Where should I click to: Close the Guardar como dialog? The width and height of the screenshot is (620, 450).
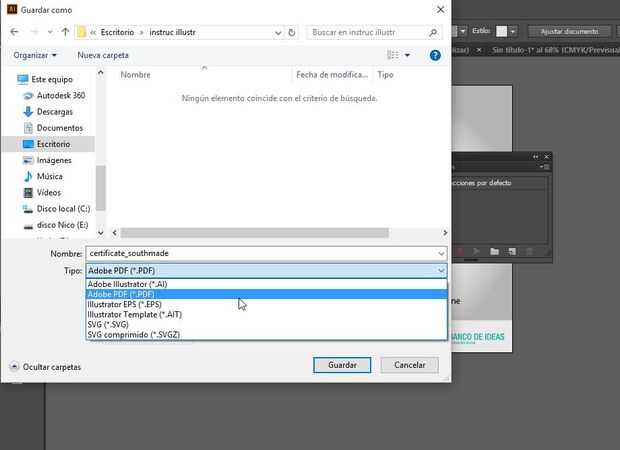tap(440, 10)
